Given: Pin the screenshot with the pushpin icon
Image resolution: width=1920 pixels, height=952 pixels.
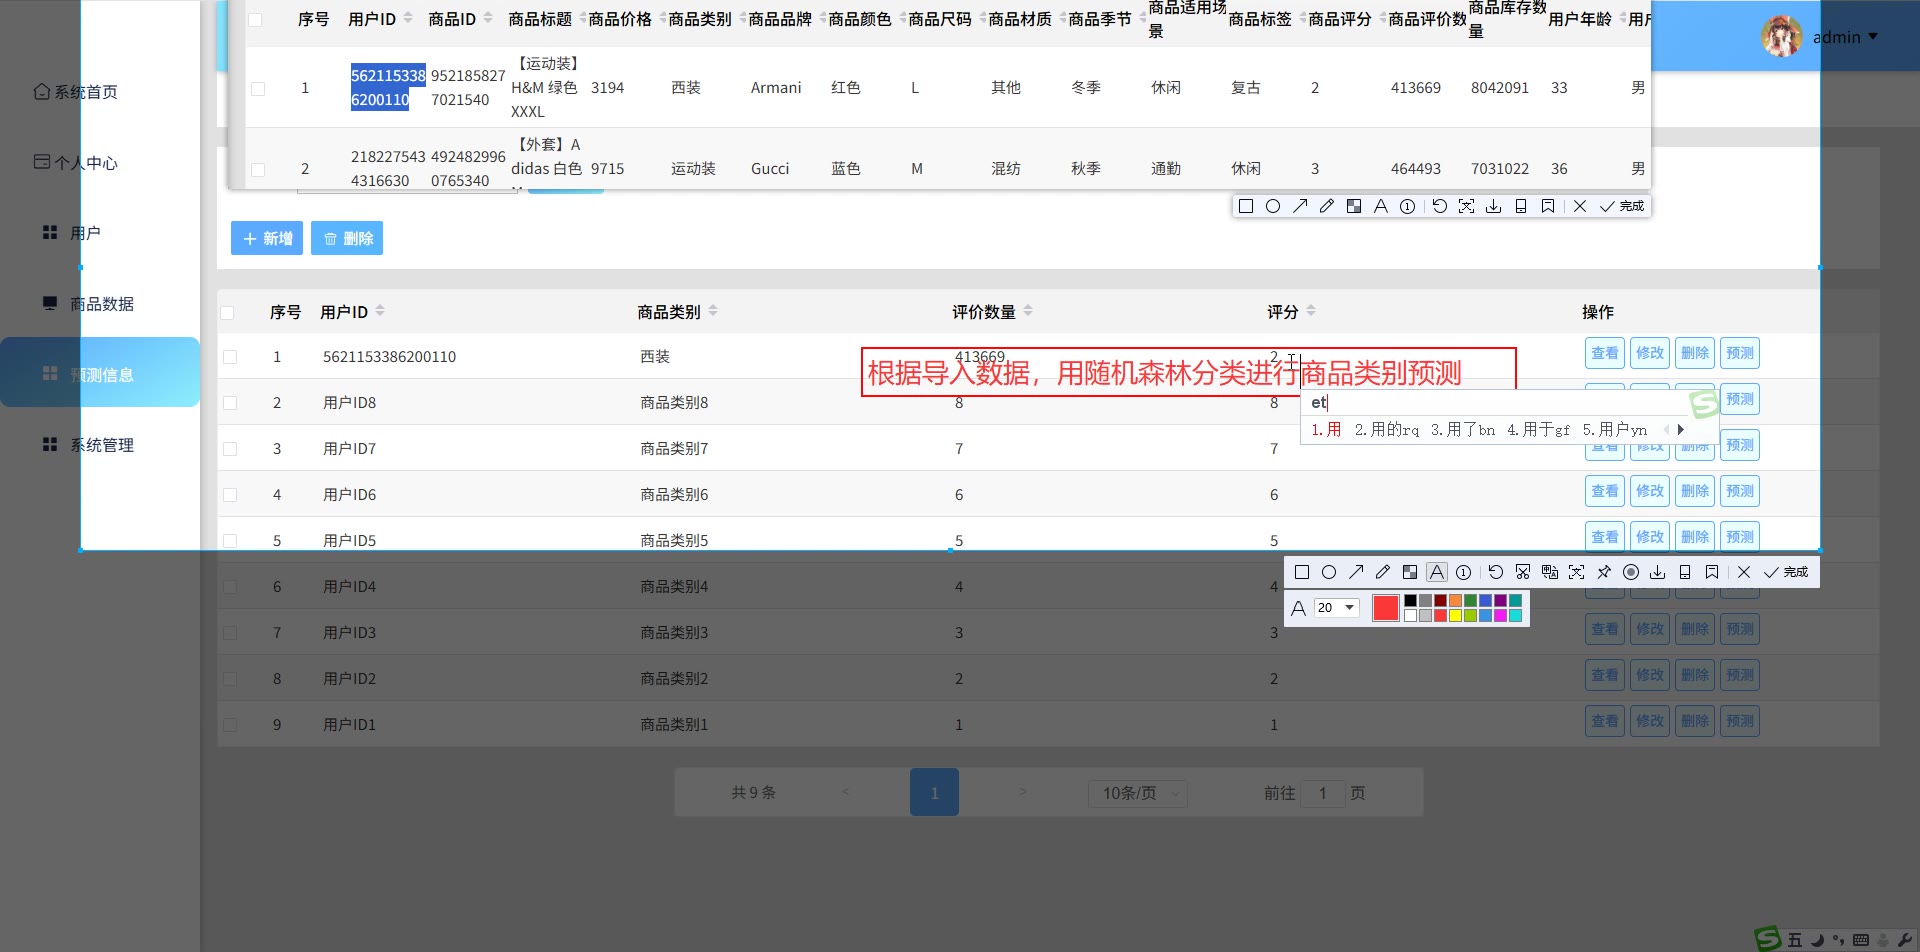Looking at the screenshot, I should click(x=1604, y=572).
